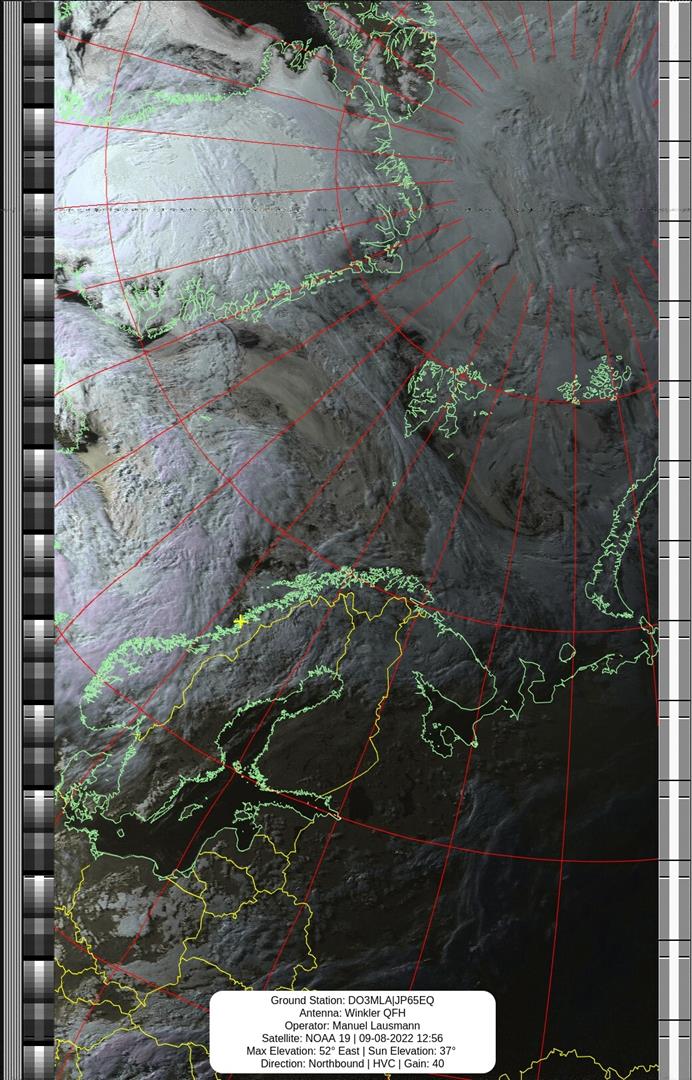Image resolution: width=692 pixels, height=1080 pixels.
Task: Click the small round Kolguyev island outline
Action: [567, 652]
